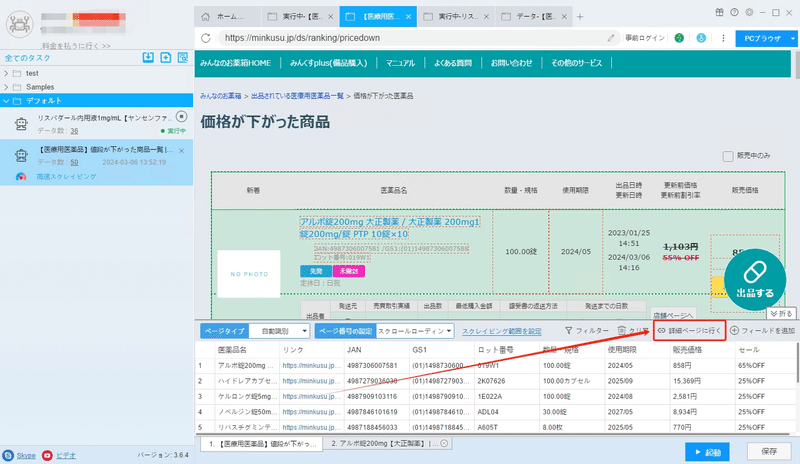Viewport: 800px width, 464px height.
Task: Open the help question mark icon
Action: click(x=734, y=13)
